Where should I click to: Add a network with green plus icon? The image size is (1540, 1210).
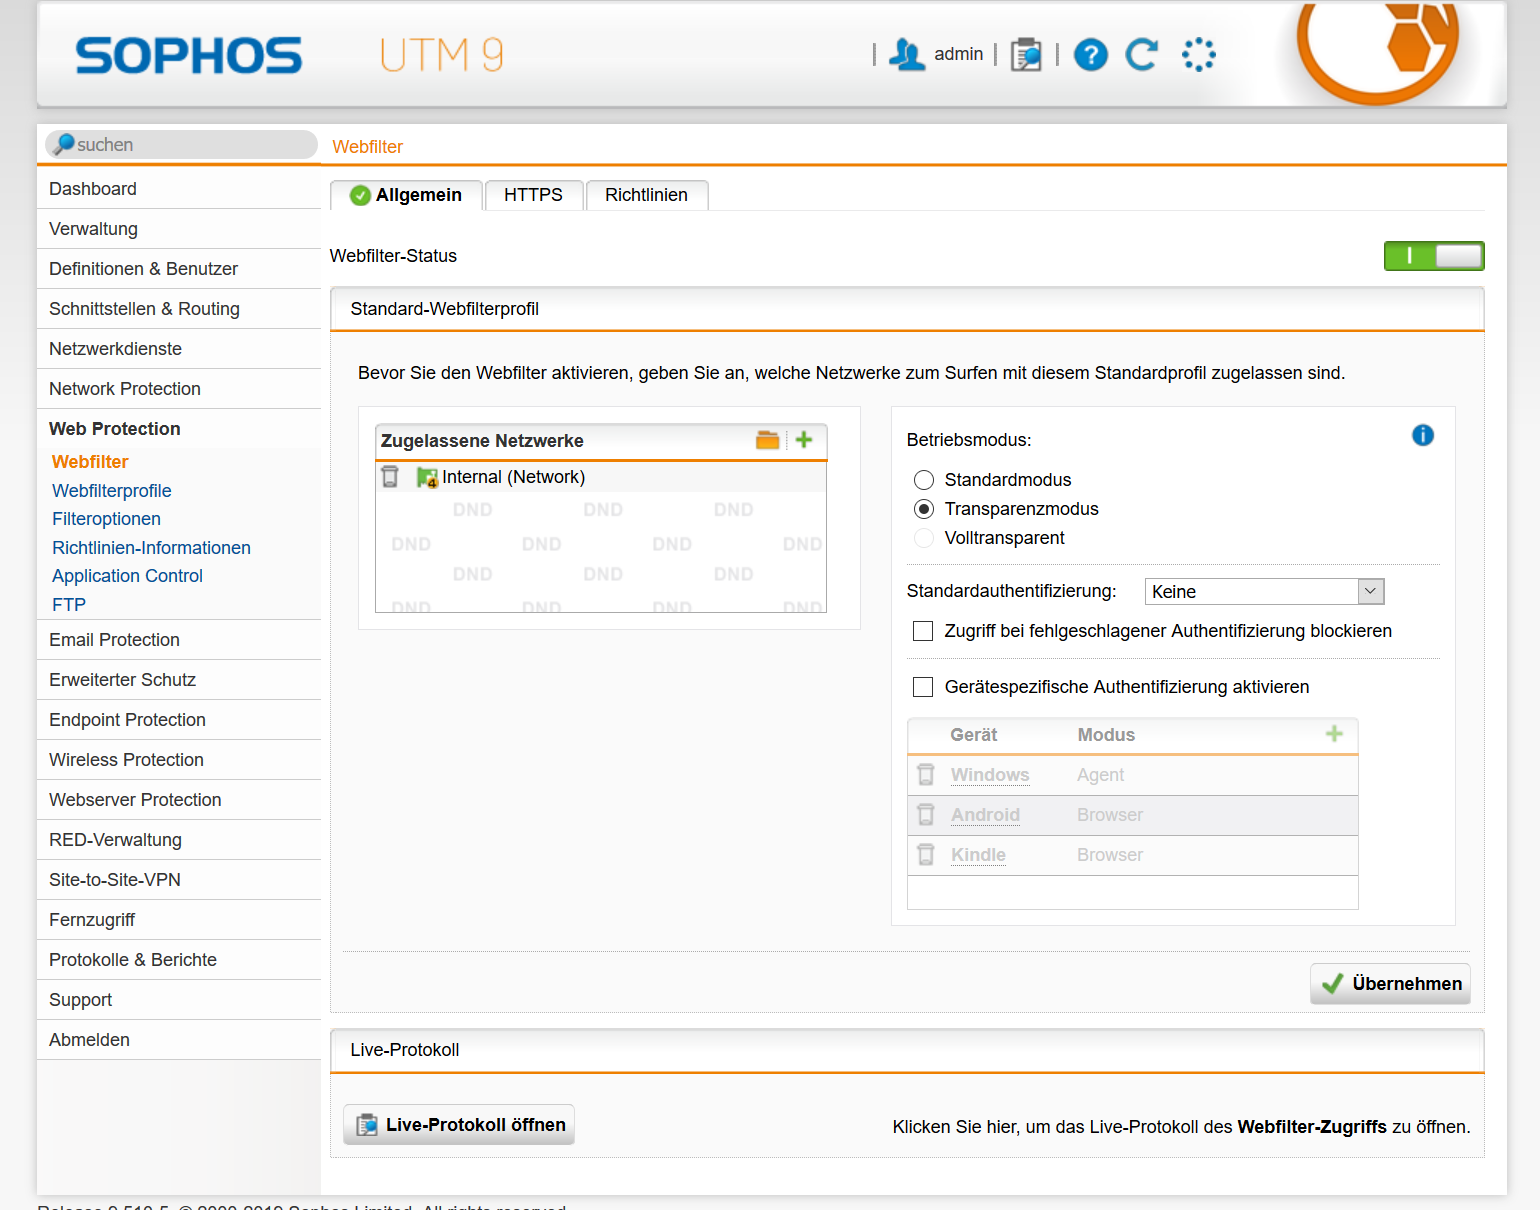pyautogui.click(x=804, y=440)
